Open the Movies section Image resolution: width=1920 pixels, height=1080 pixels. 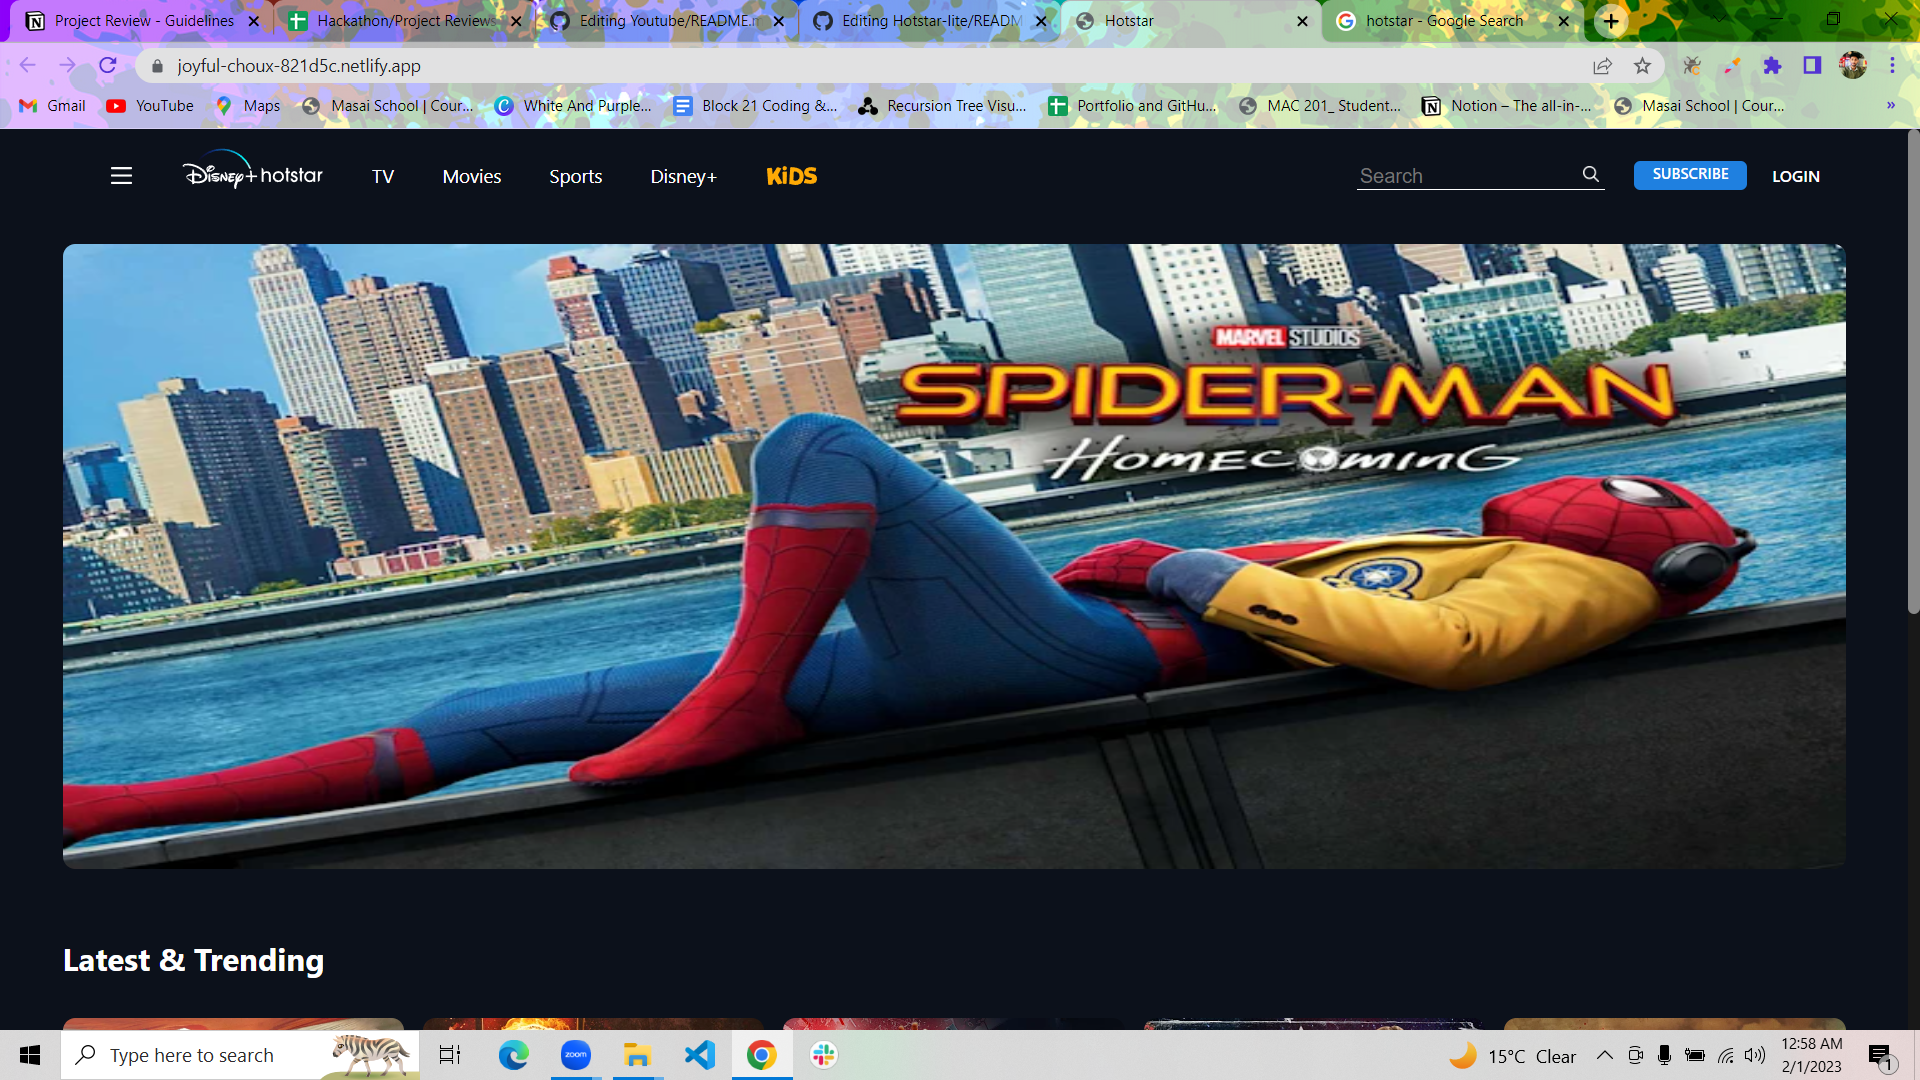472,176
